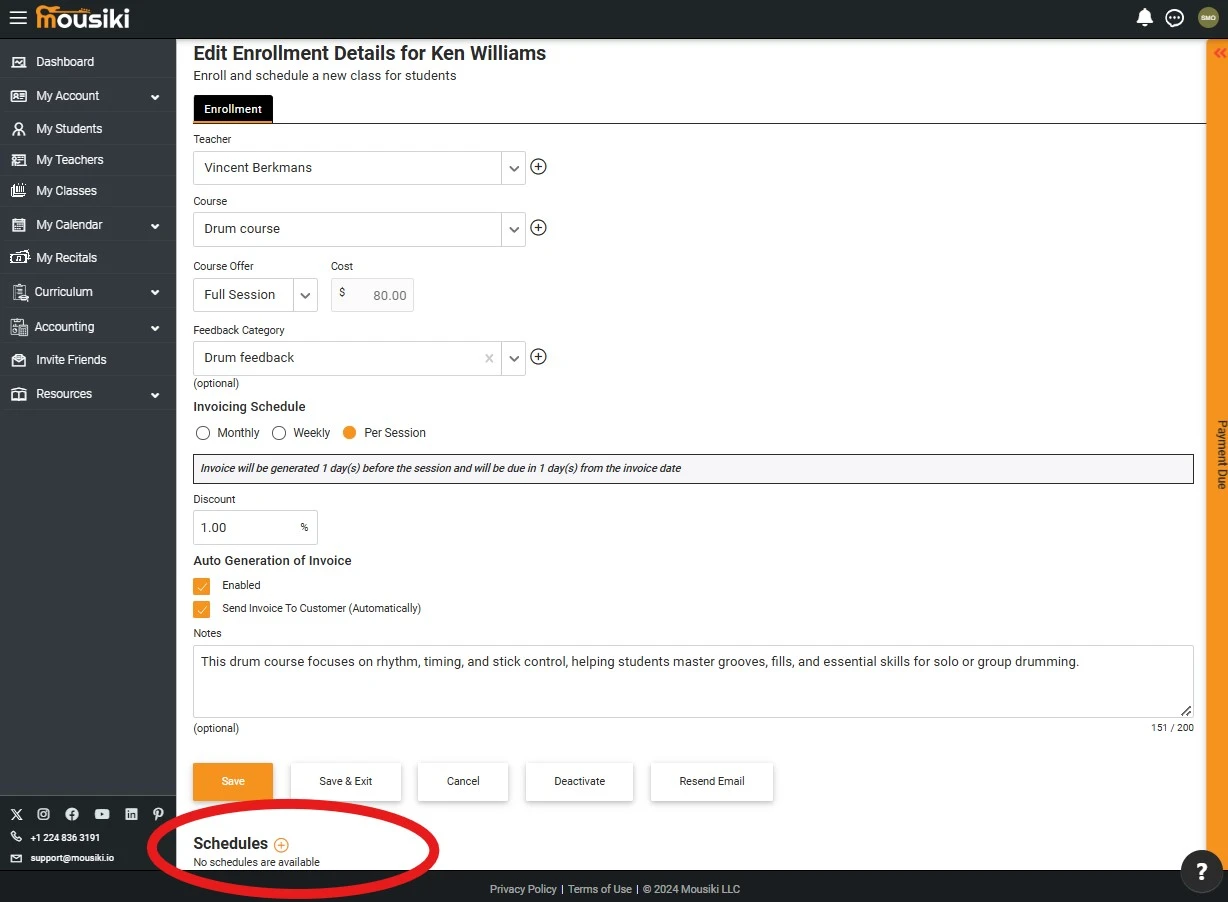
Task: Click the Save & Exit button
Action: tap(345, 782)
